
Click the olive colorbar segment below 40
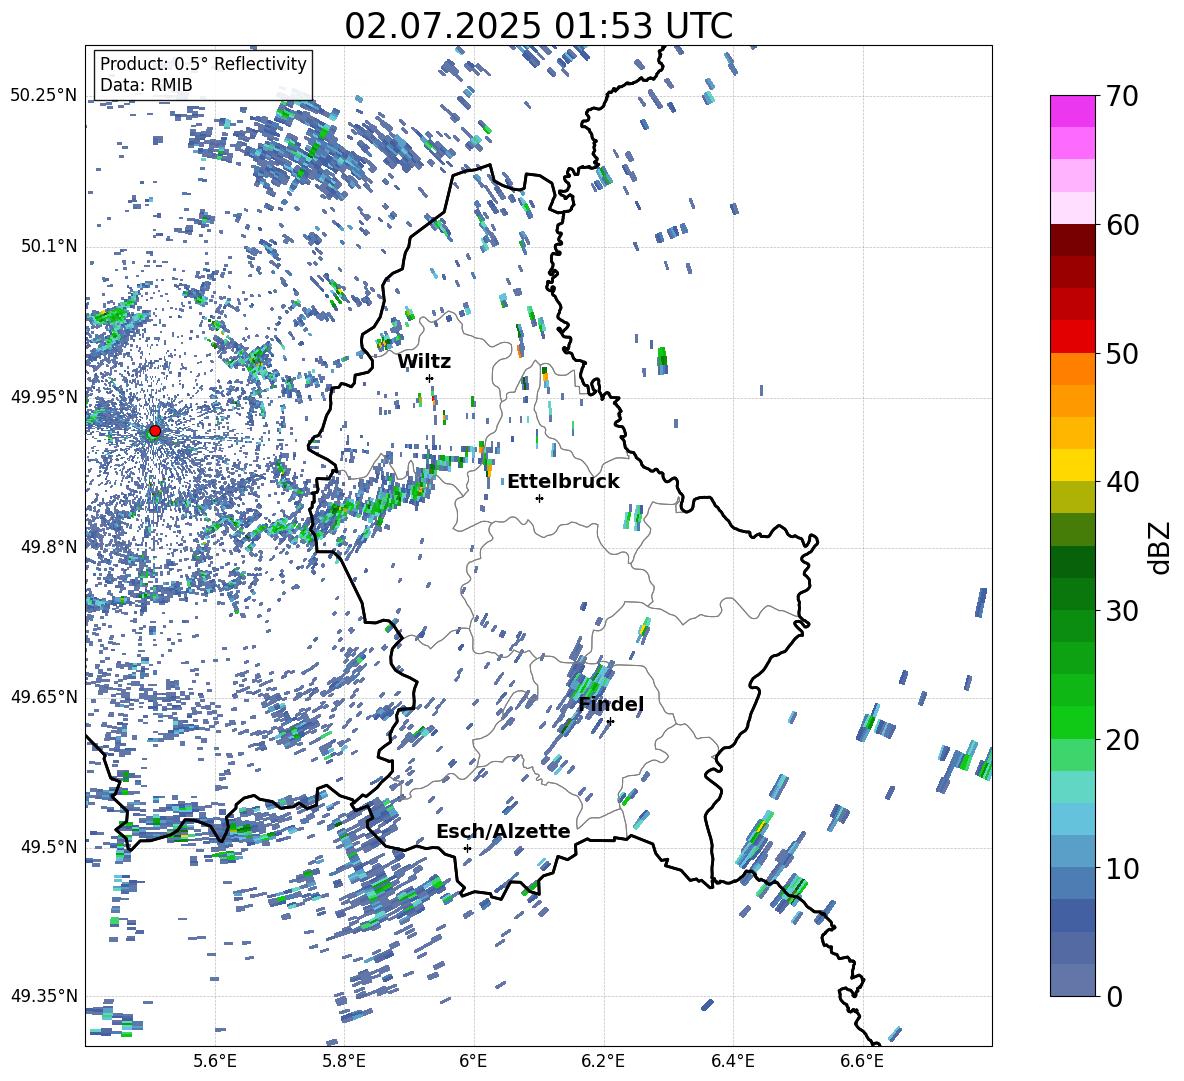point(1073,497)
